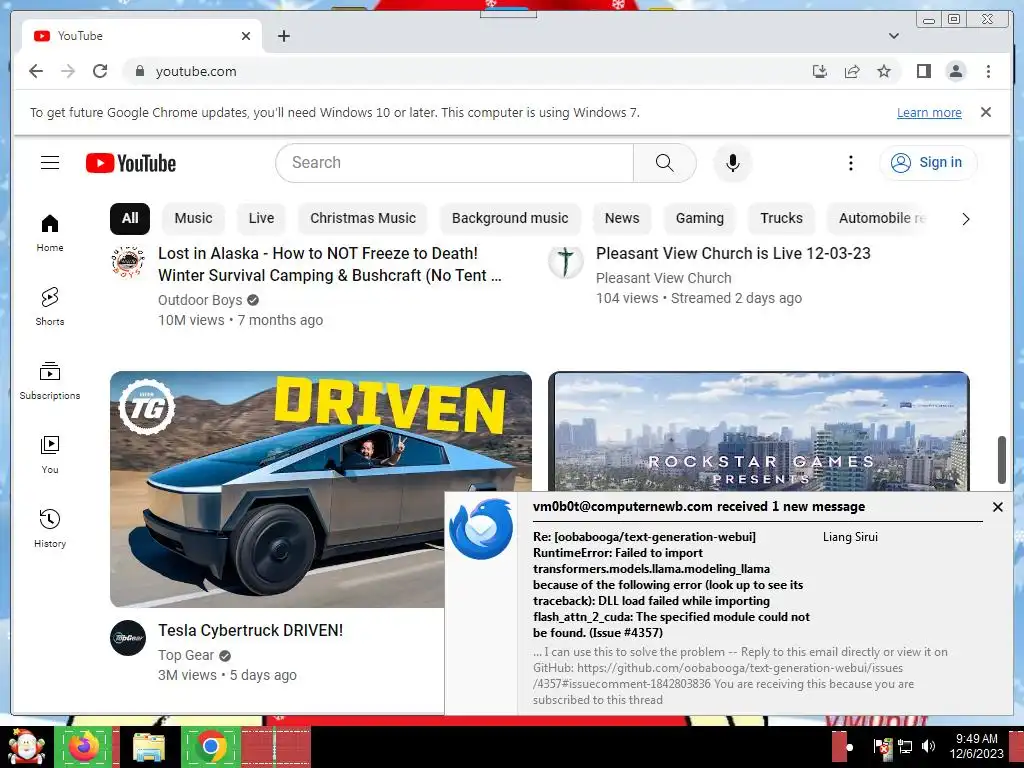
Task: Click the YouTube logo
Action: 131,163
